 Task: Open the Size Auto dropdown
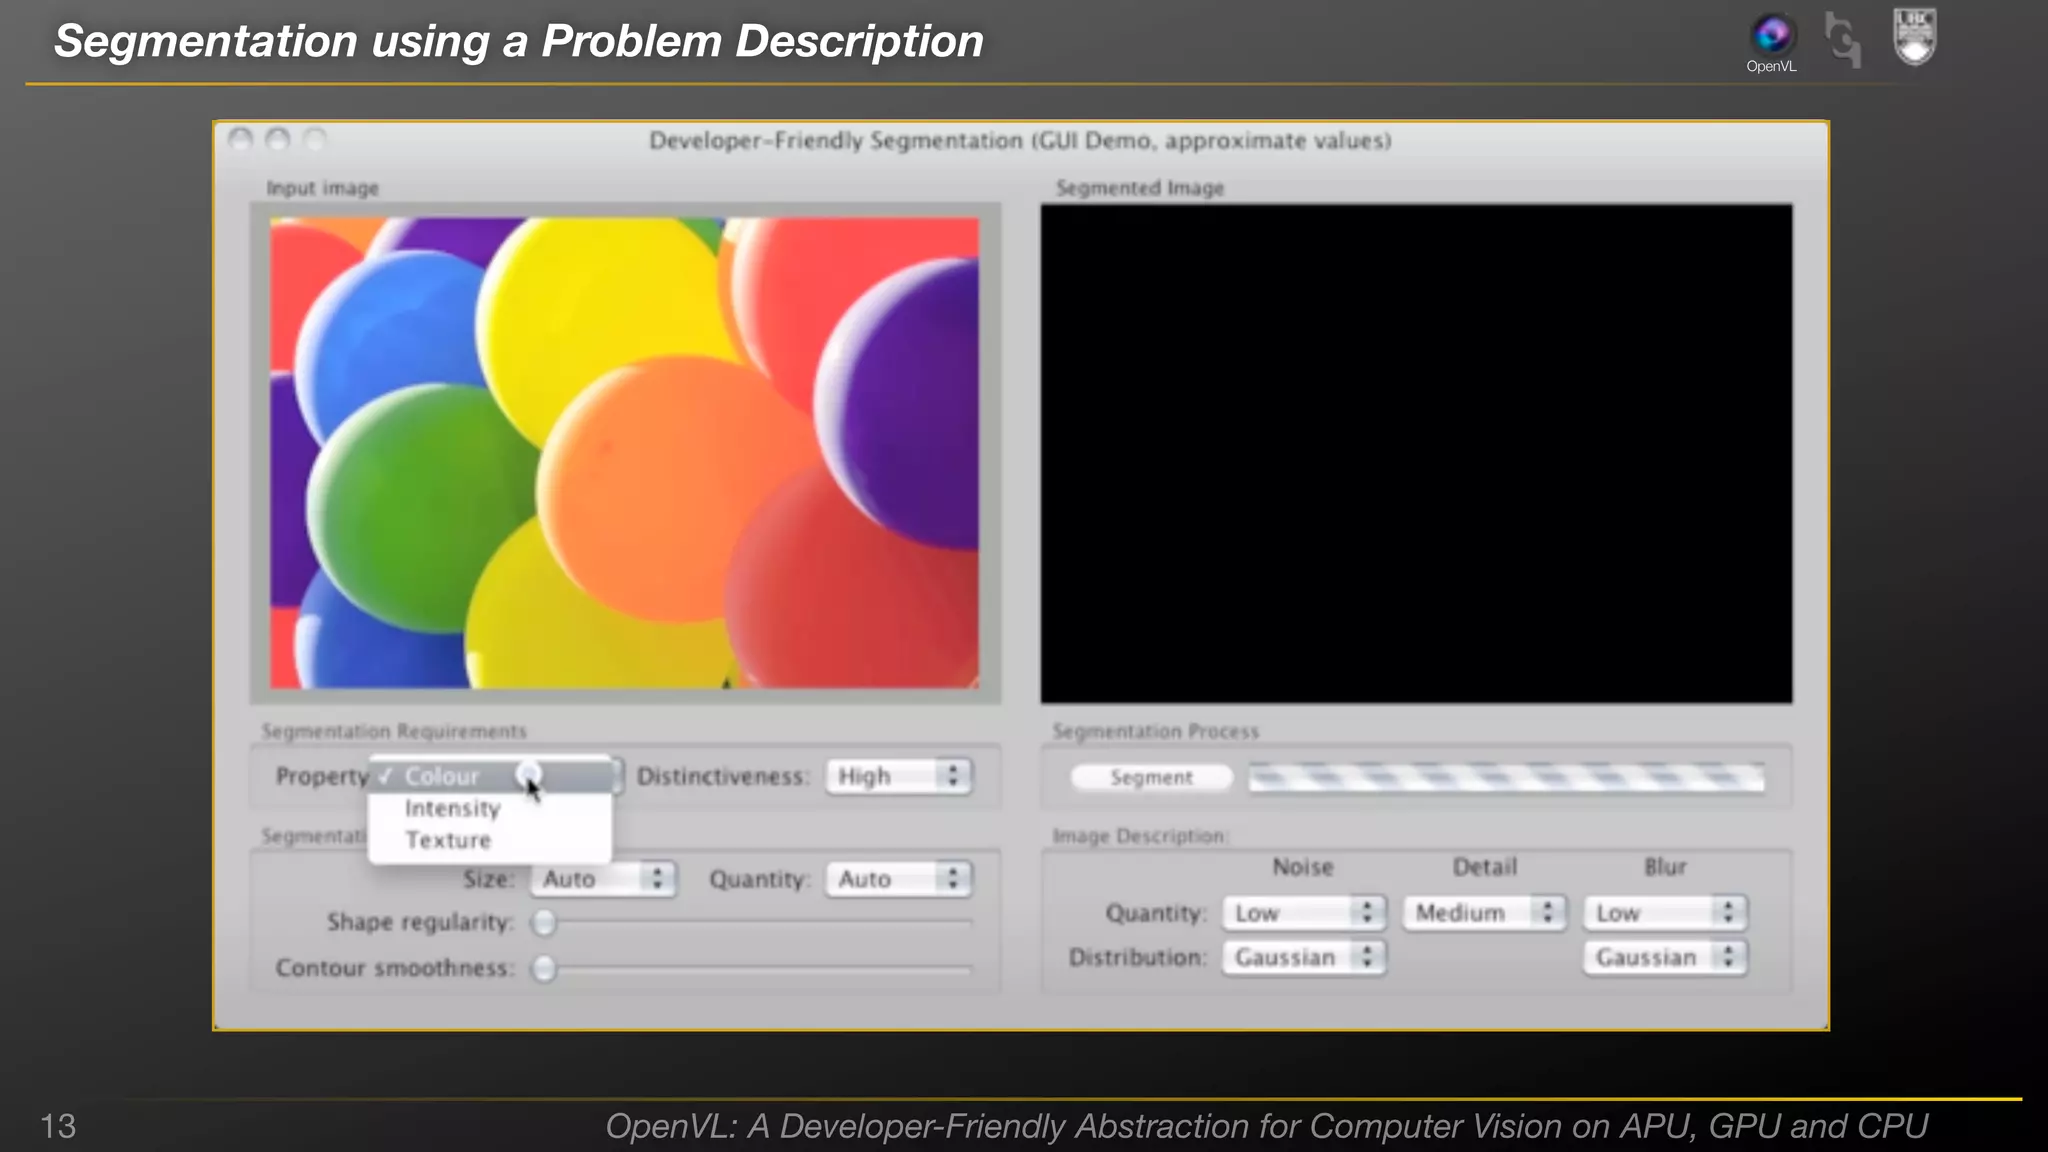pyautogui.click(x=603, y=879)
